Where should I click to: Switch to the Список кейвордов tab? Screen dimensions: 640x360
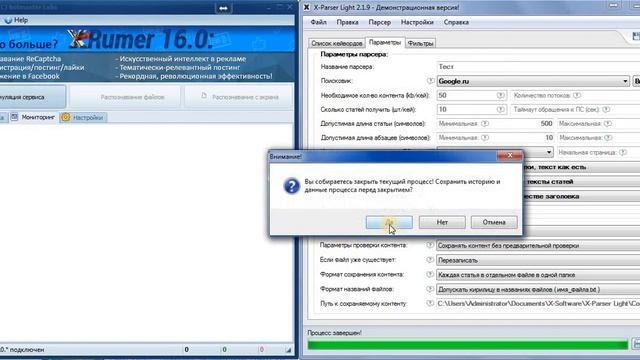pyautogui.click(x=337, y=43)
